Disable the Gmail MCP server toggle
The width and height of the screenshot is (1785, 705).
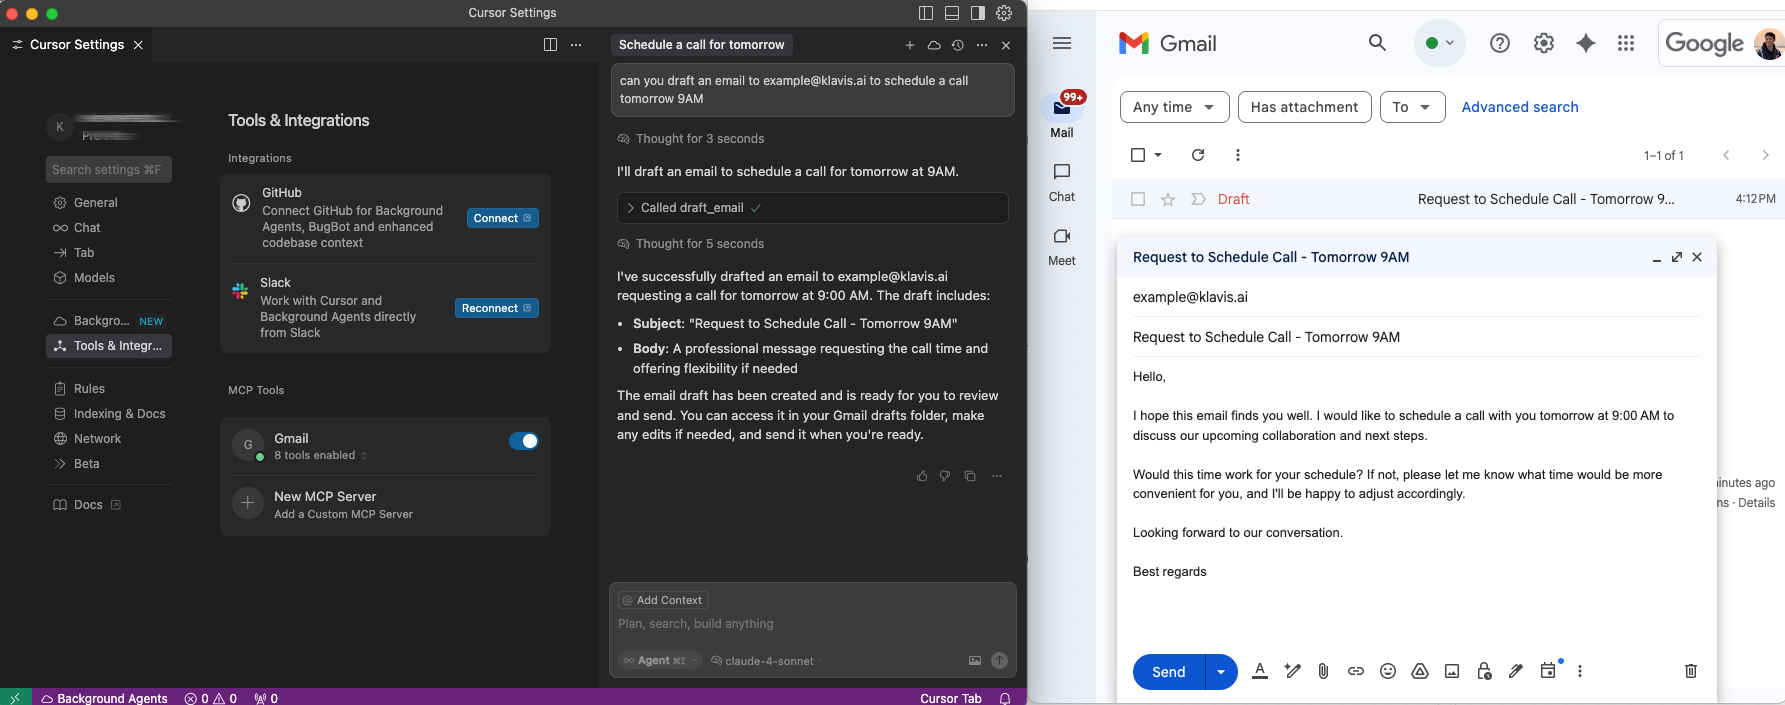click(524, 441)
